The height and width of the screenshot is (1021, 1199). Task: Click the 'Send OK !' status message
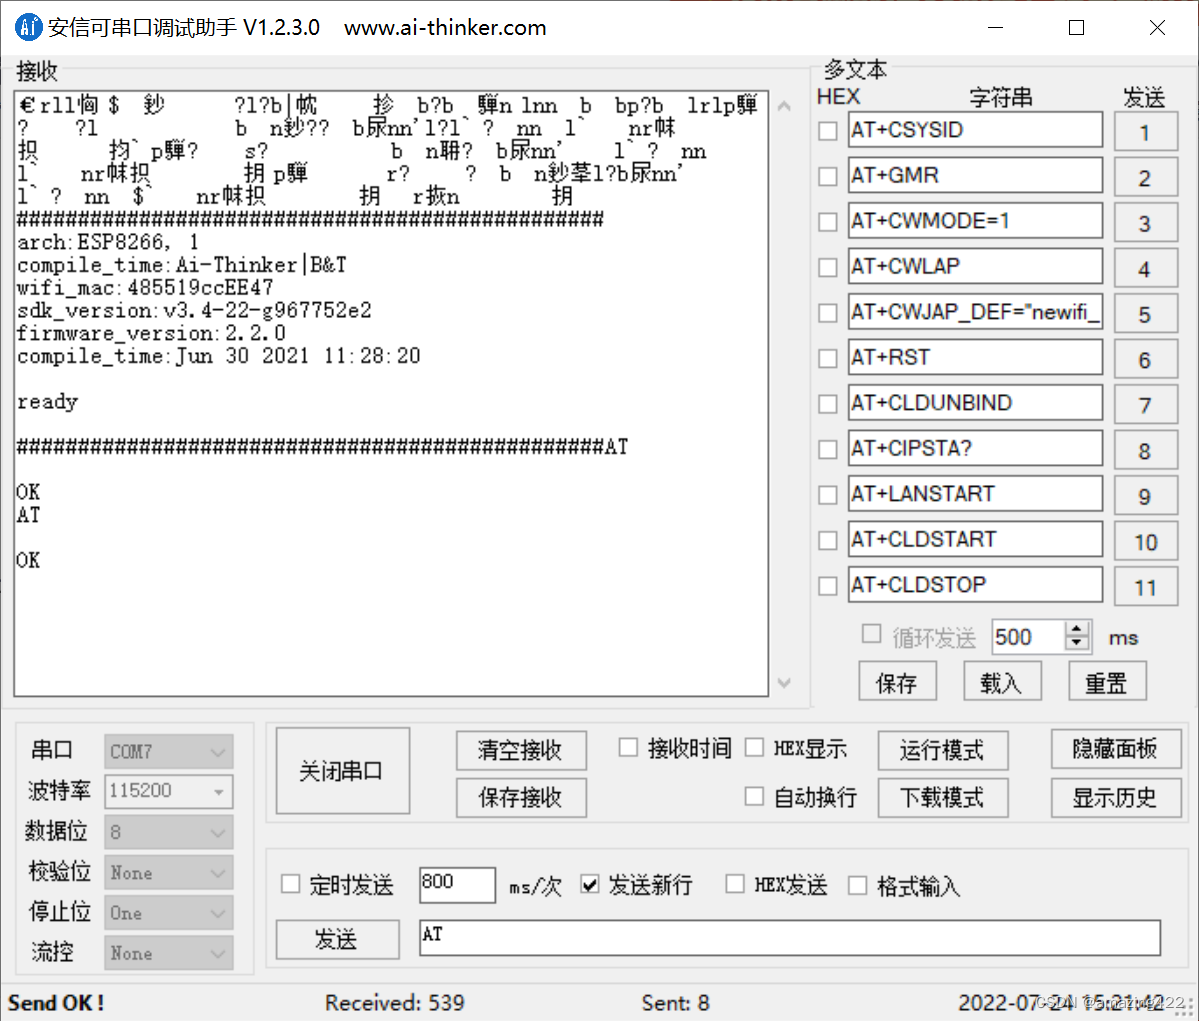click(x=56, y=1003)
